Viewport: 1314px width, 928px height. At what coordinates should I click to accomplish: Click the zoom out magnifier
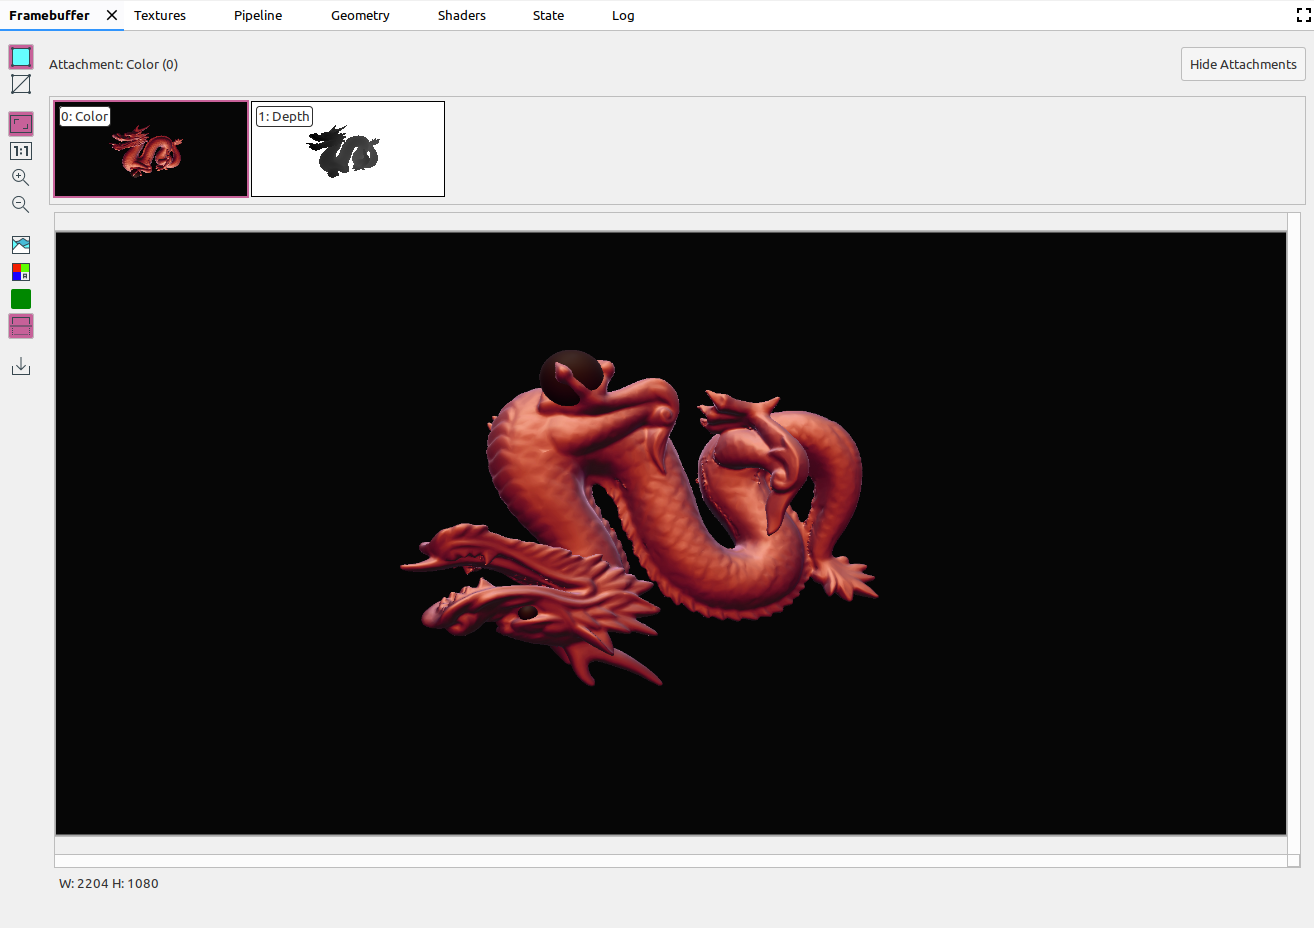pos(21,205)
